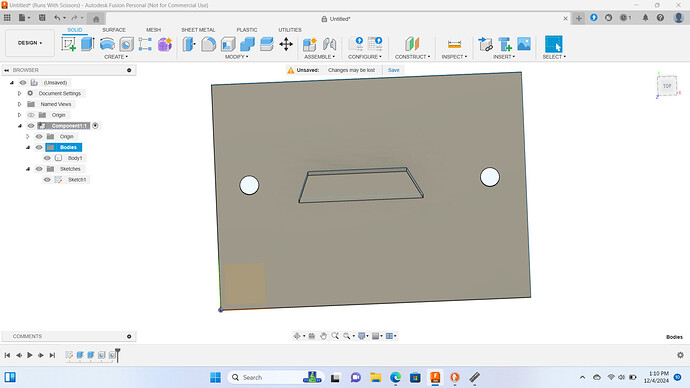Expand the Document Settings node

(x=19, y=93)
